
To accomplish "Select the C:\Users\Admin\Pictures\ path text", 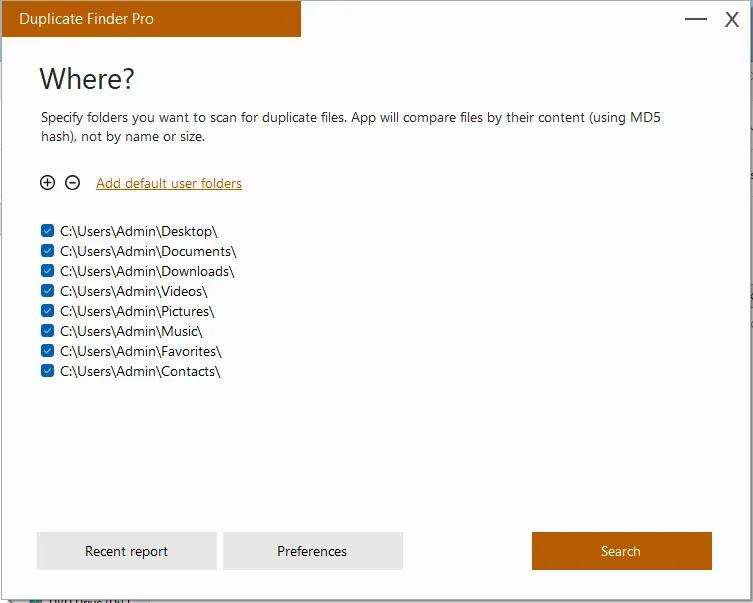I will point(137,311).
